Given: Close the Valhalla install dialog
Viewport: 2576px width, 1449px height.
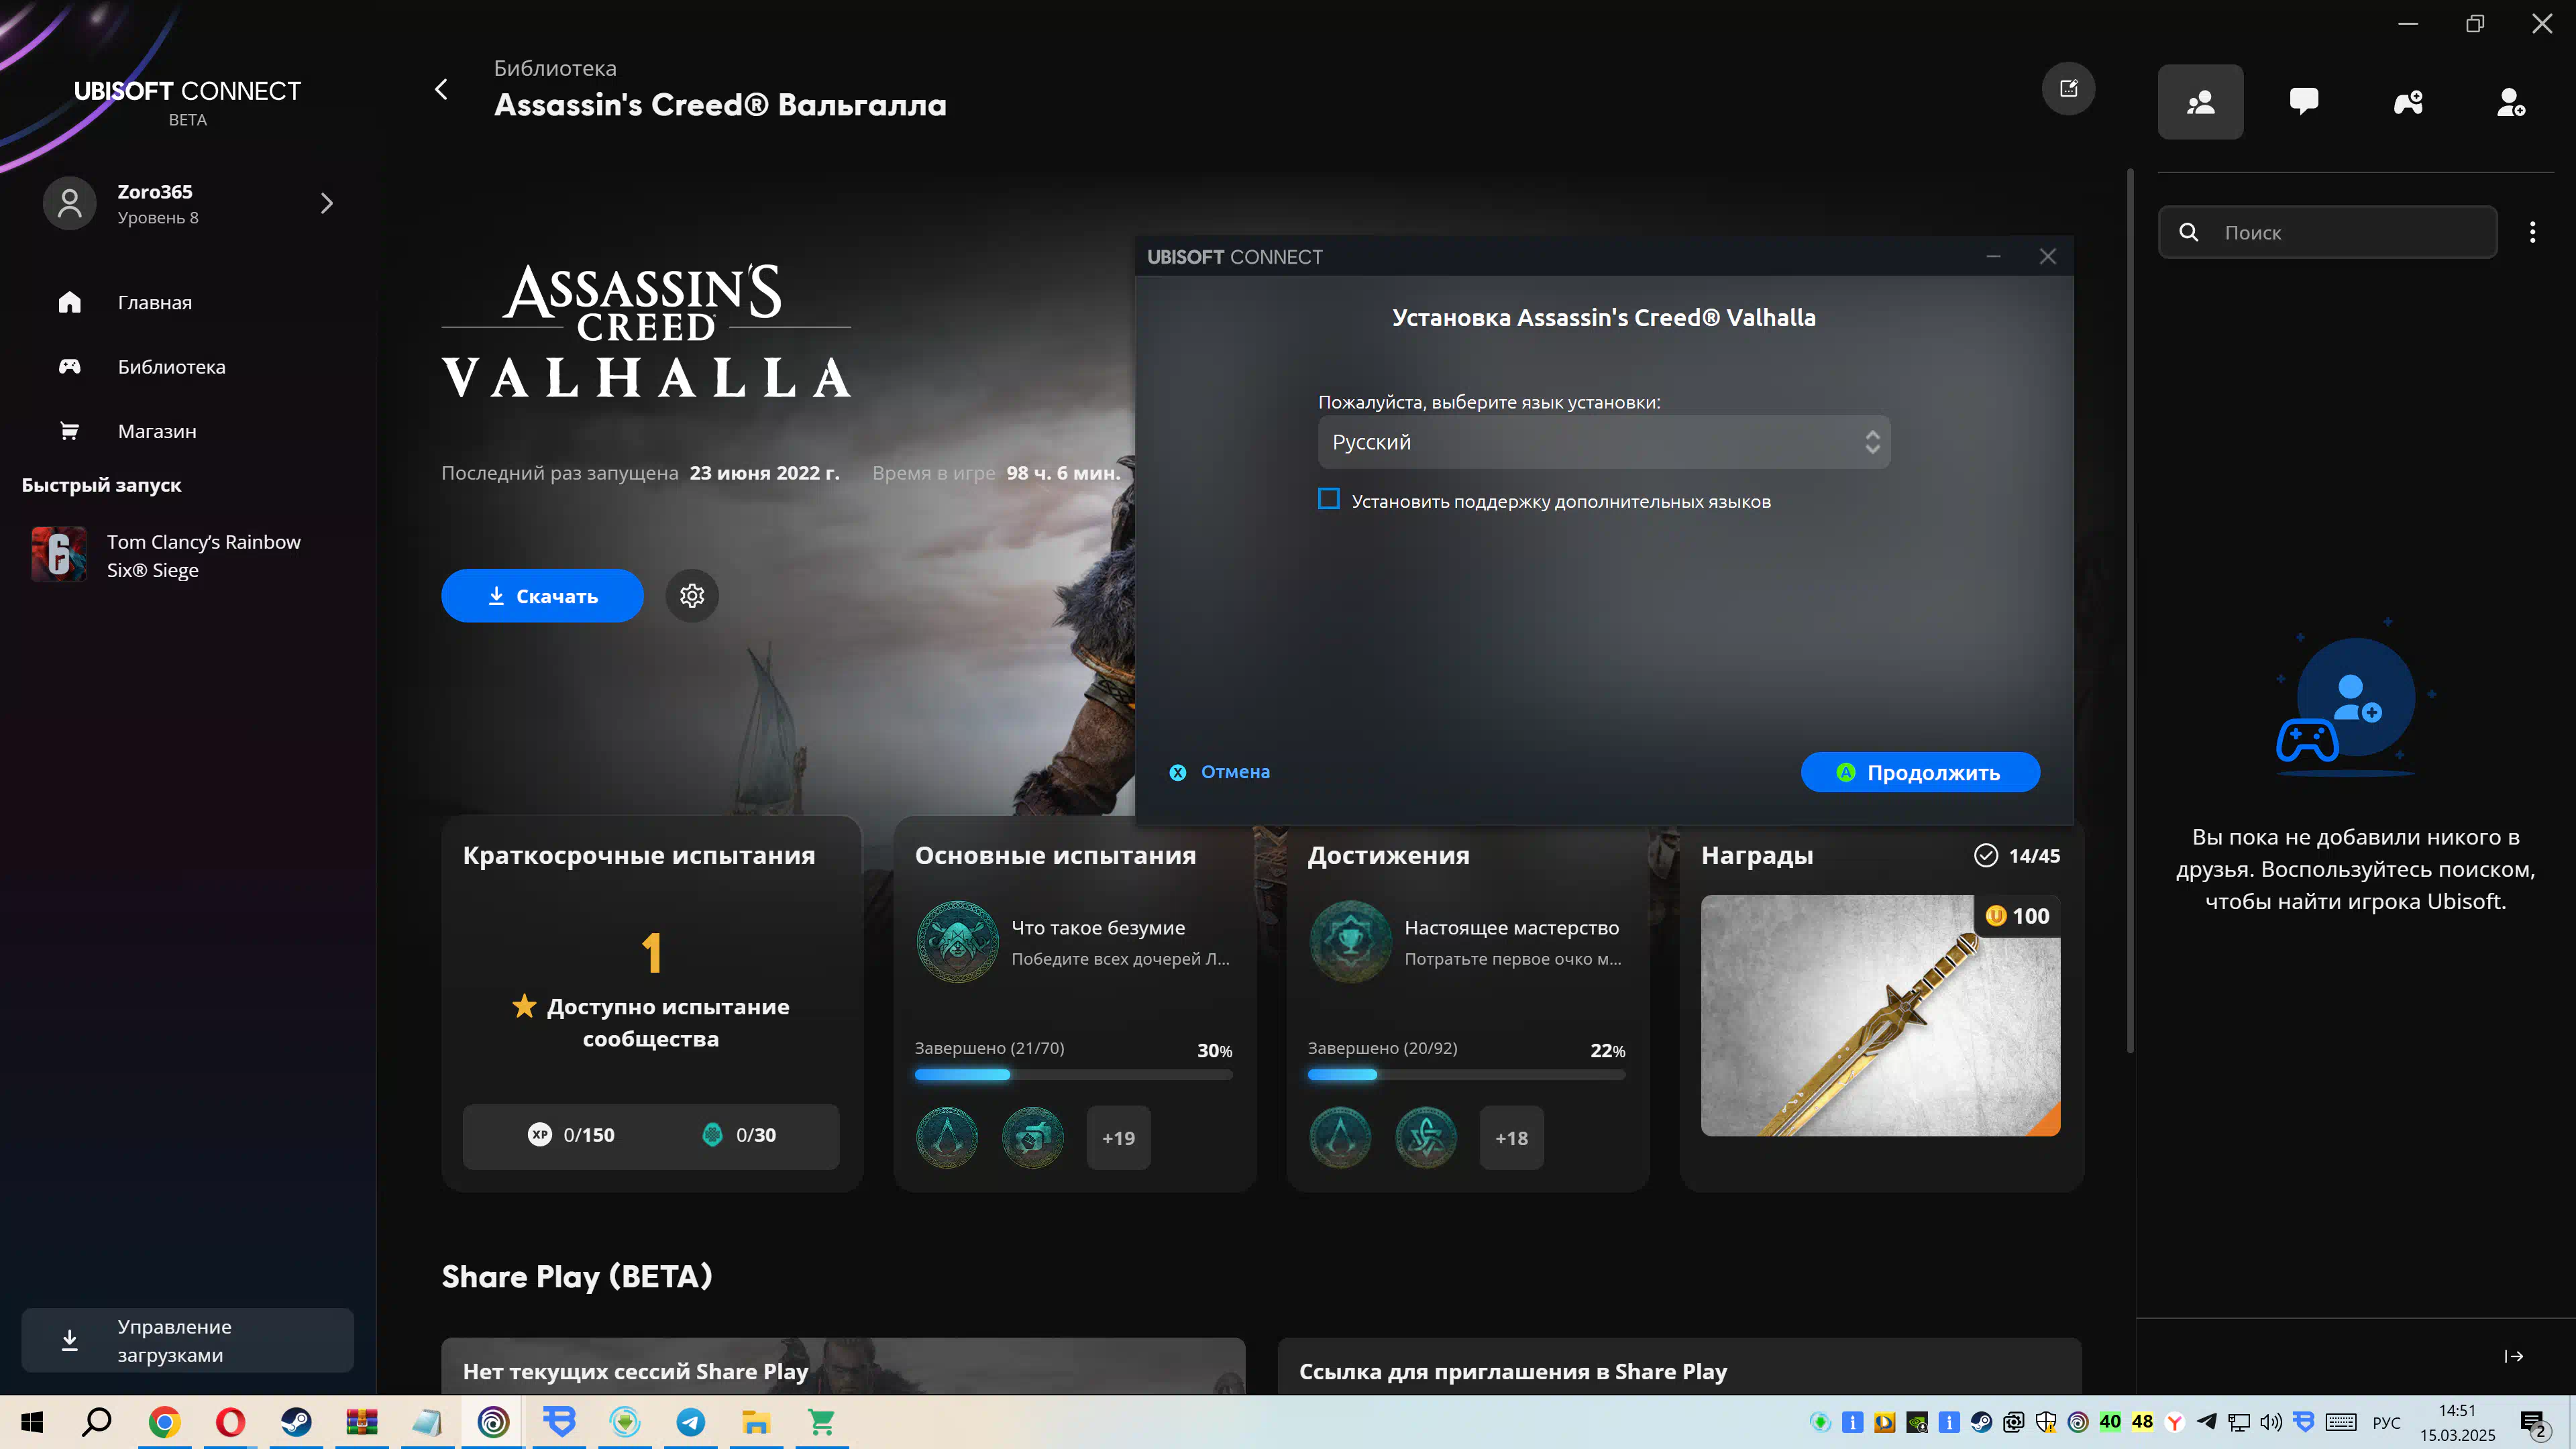Looking at the screenshot, I should [x=2048, y=257].
